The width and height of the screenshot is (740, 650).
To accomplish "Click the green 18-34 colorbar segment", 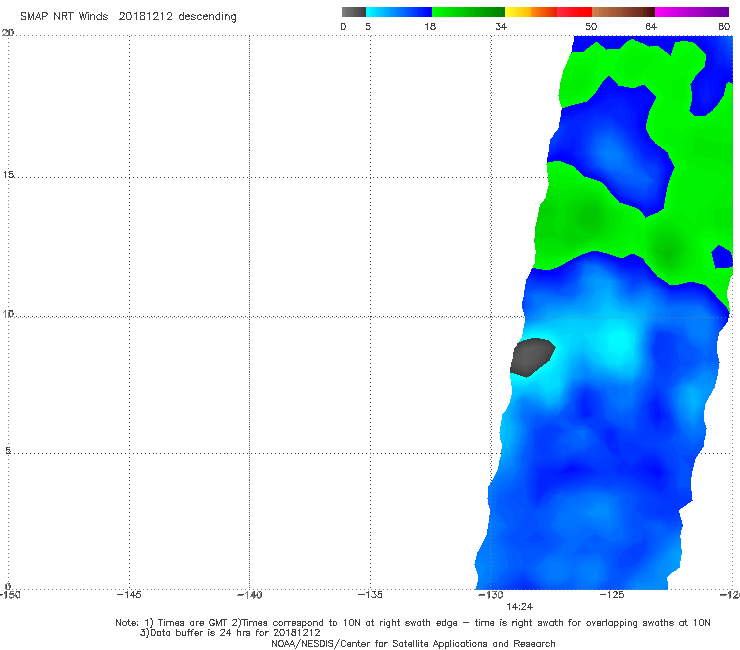I will [468, 12].
